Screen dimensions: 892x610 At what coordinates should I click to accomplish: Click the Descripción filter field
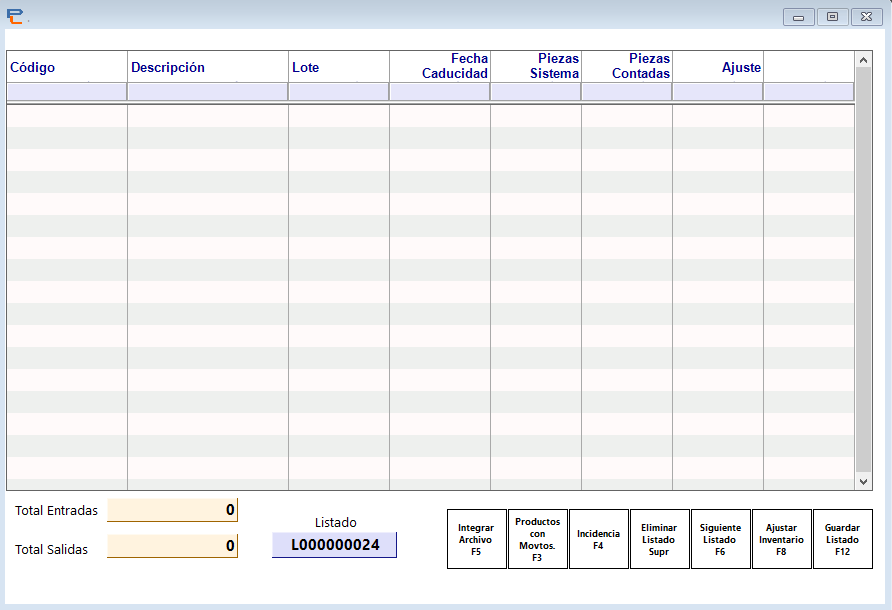tap(208, 92)
